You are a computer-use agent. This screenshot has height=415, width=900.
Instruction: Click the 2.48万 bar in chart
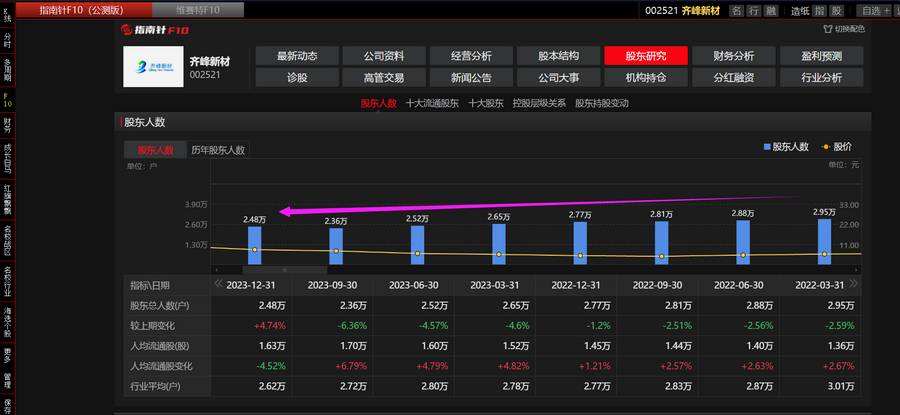[x=255, y=245]
